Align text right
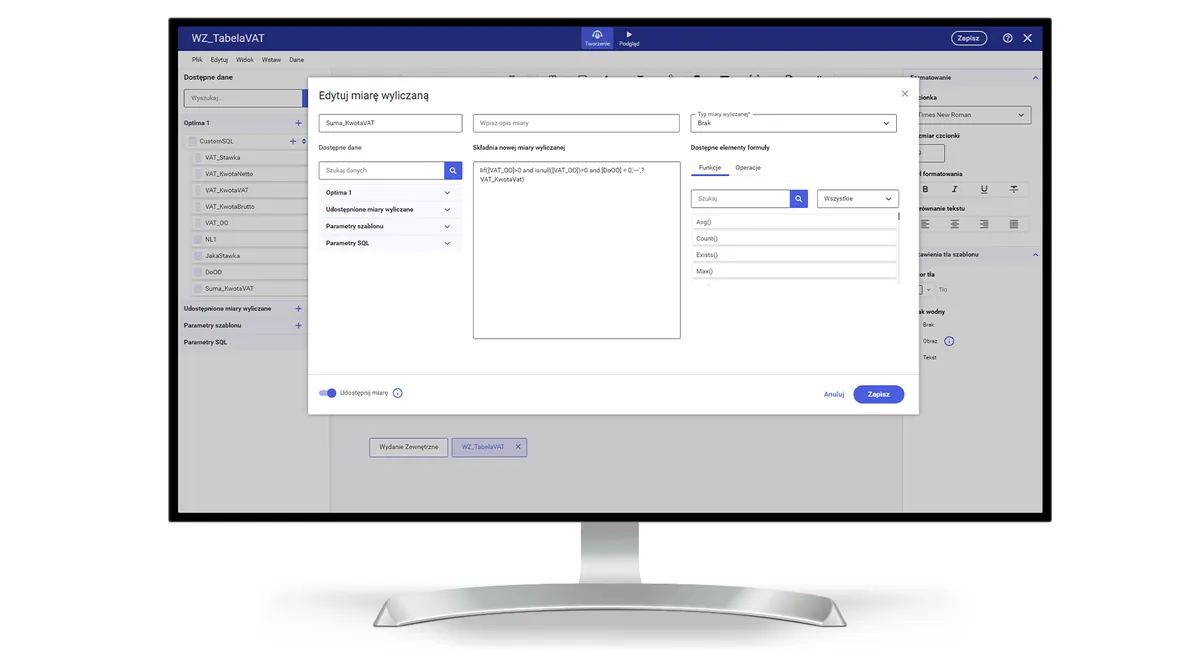Viewport: 1200px width, 672px height. click(x=984, y=224)
